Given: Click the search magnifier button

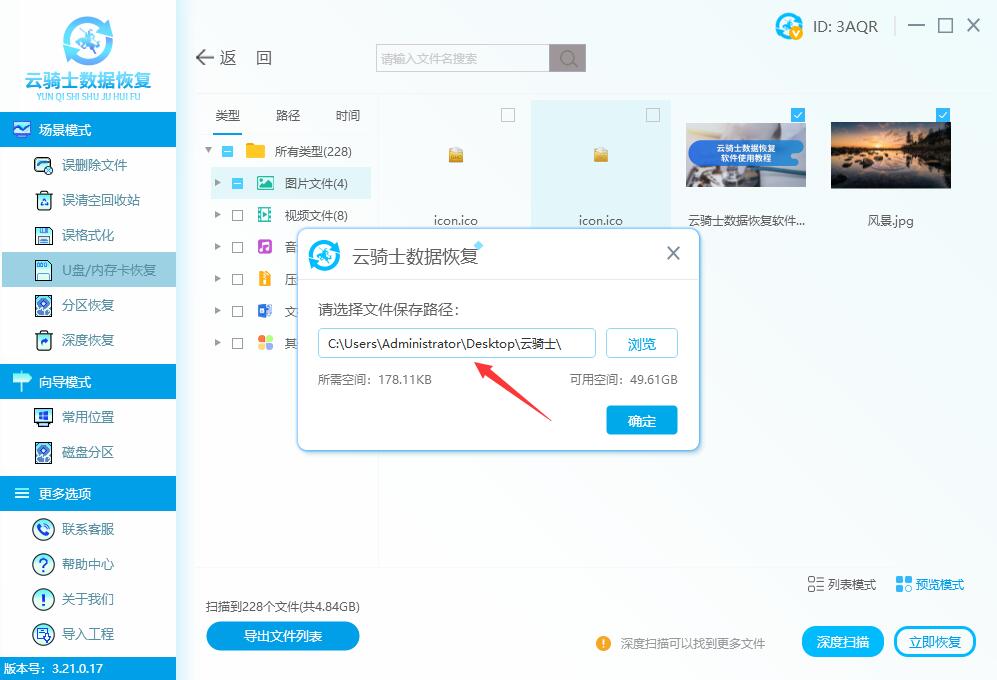Looking at the screenshot, I should coord(568,58).
